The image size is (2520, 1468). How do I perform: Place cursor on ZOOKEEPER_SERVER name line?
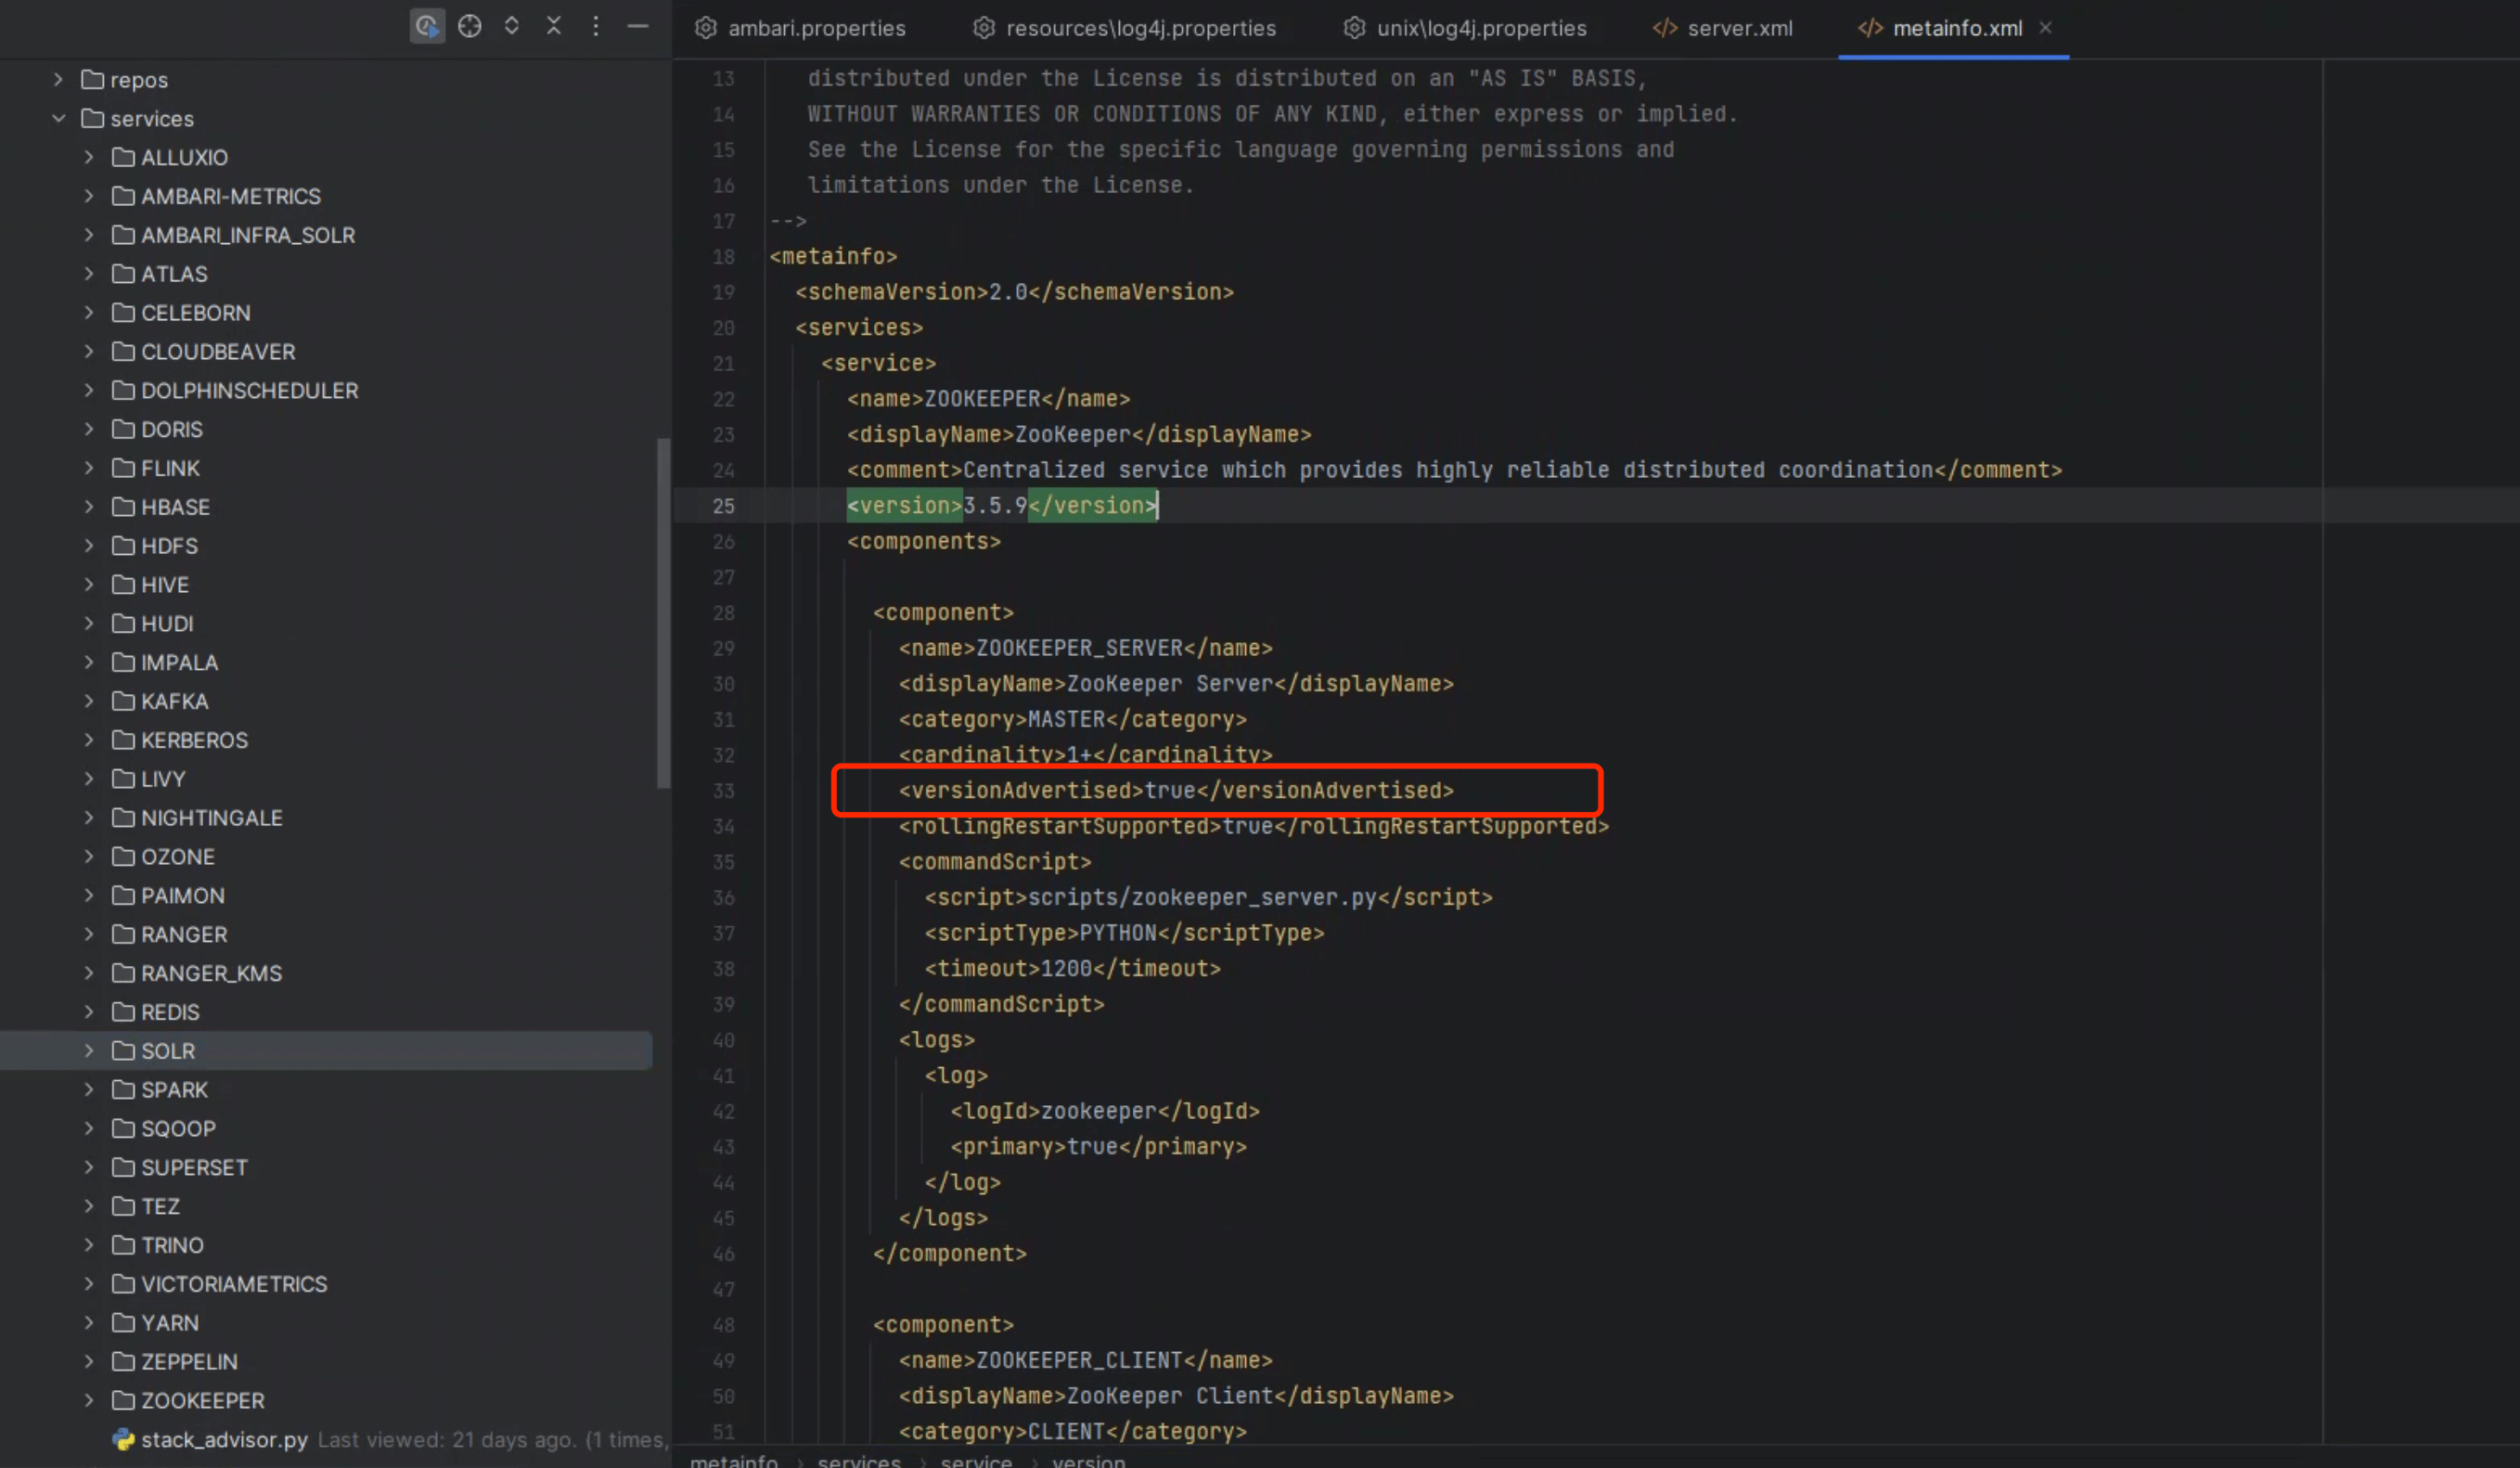click(1085, 649)
